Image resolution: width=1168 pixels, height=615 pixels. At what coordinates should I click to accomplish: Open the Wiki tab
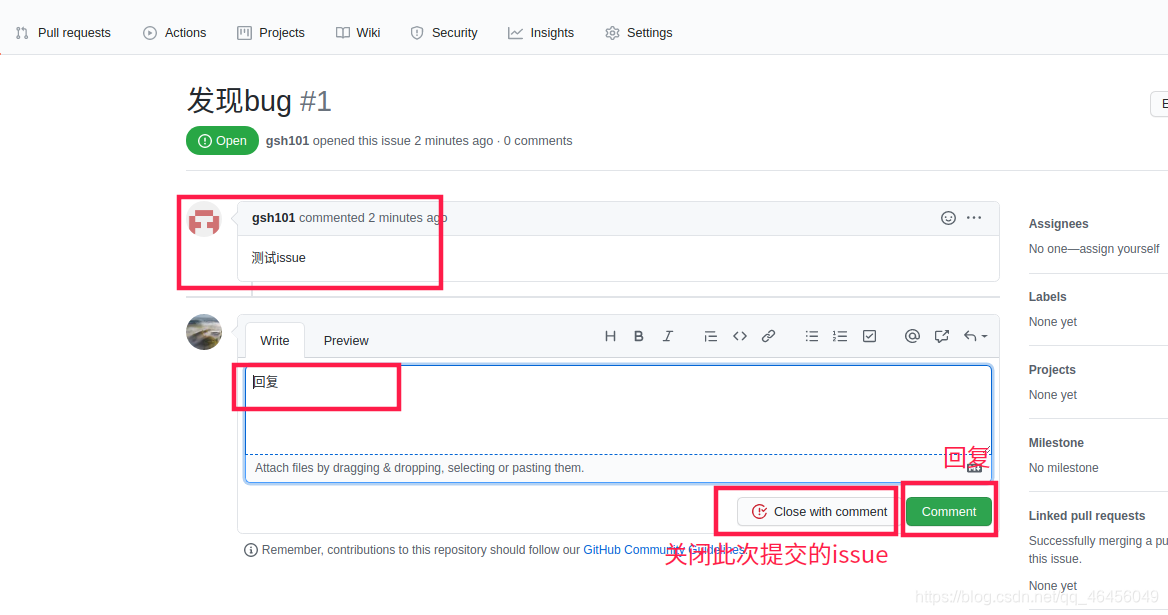[358, 33]
